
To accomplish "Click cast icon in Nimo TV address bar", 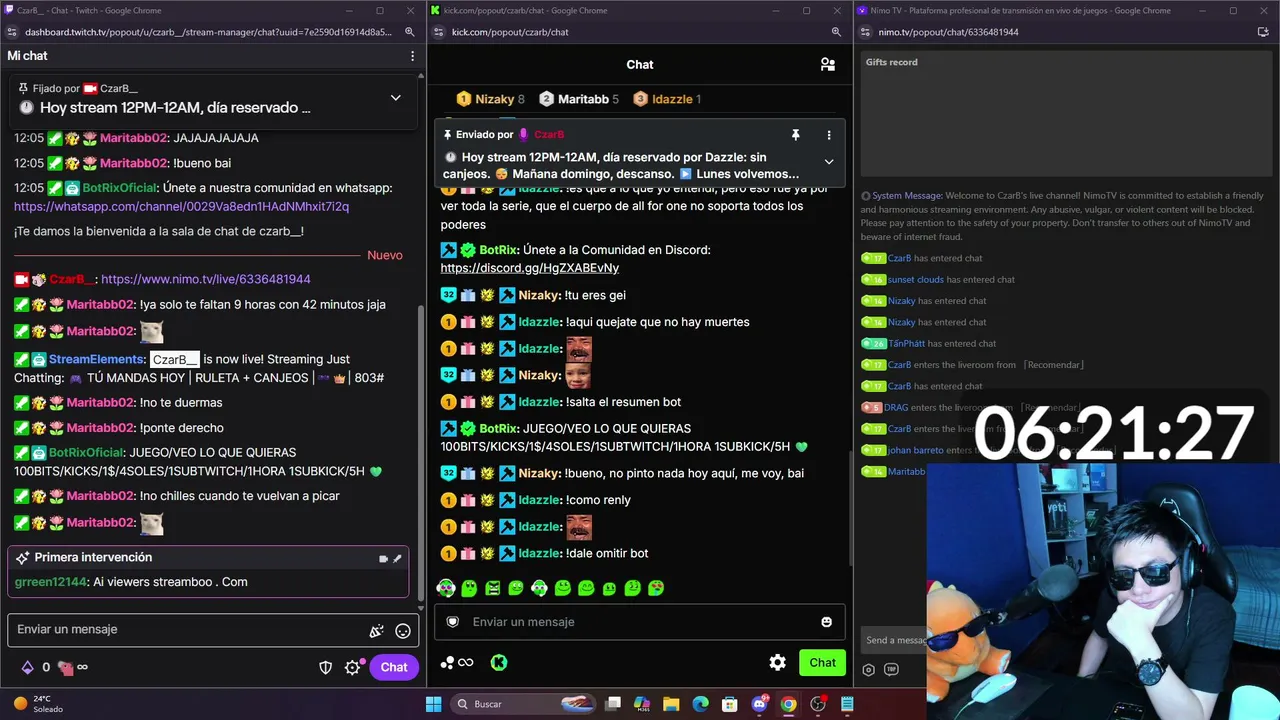I will [1263, 32].
